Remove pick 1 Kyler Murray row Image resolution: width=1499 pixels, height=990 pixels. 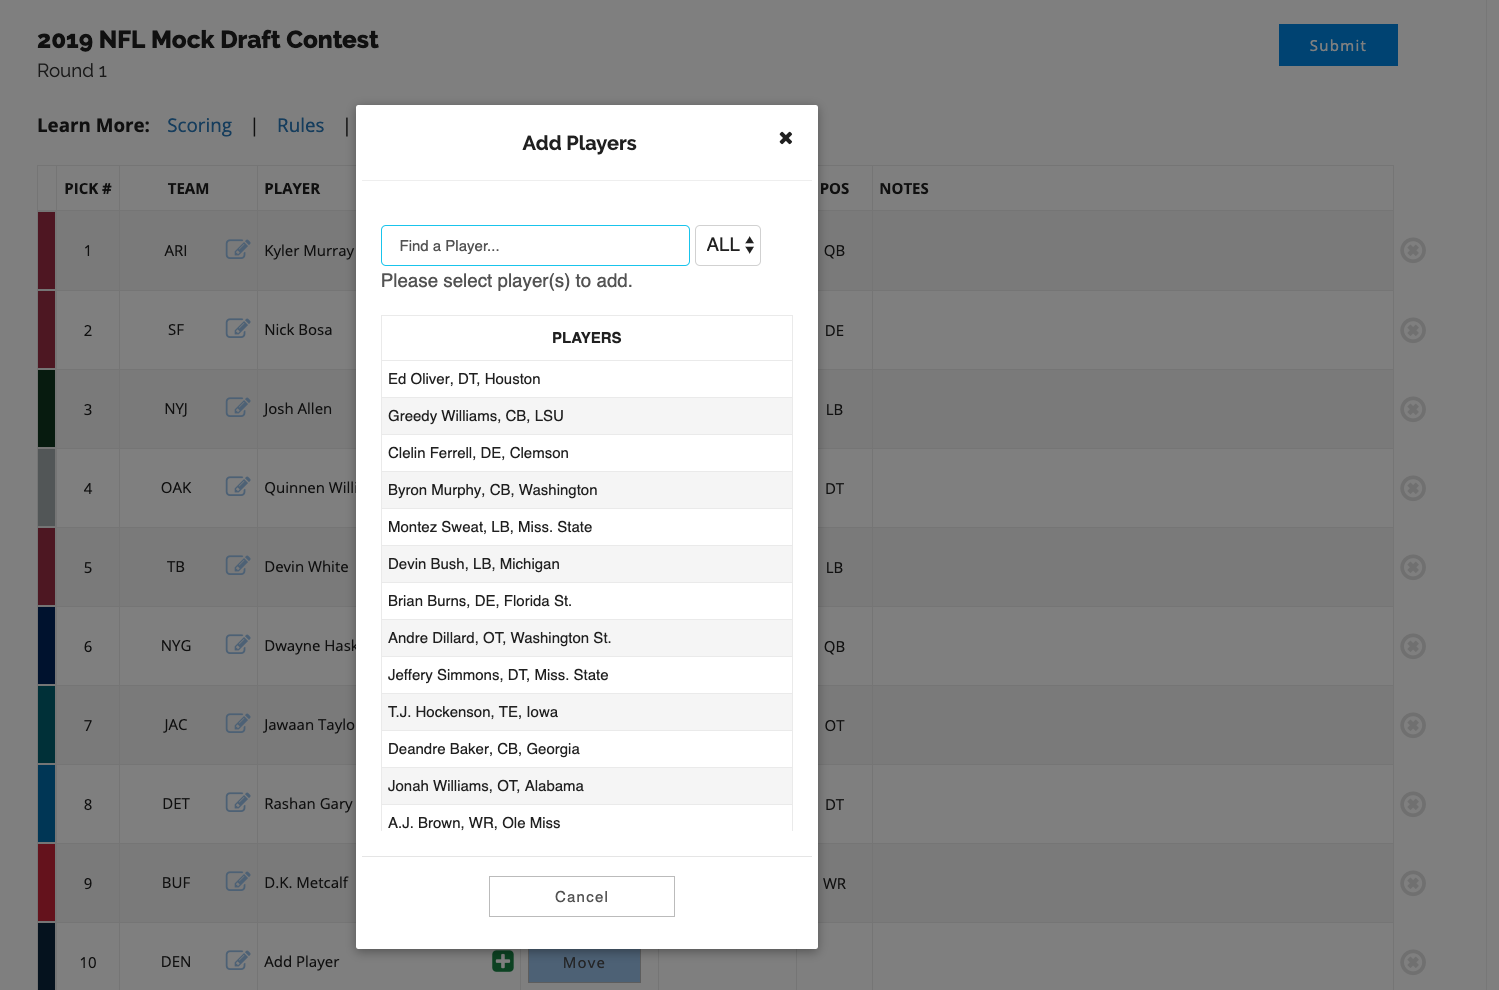click(1413, 250)
